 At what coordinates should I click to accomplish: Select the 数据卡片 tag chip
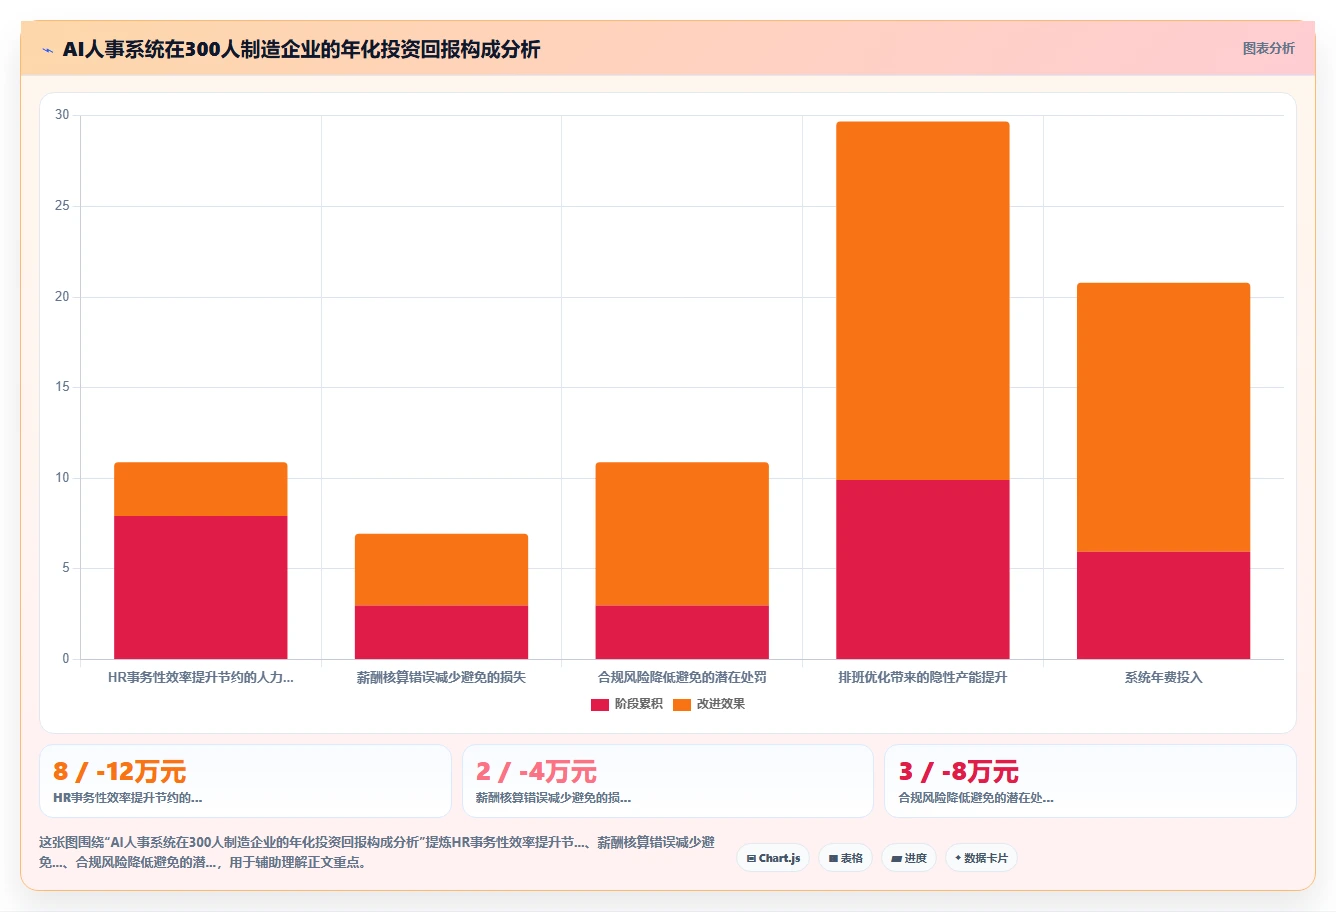point(981,858)
